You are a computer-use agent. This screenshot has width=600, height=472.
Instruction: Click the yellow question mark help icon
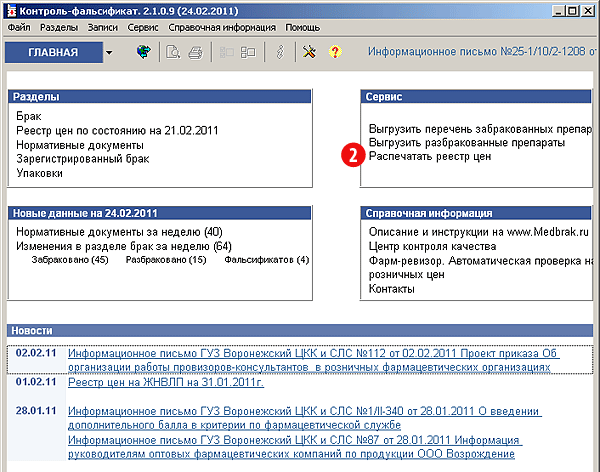pyautogui.click(x=335, y=52)
